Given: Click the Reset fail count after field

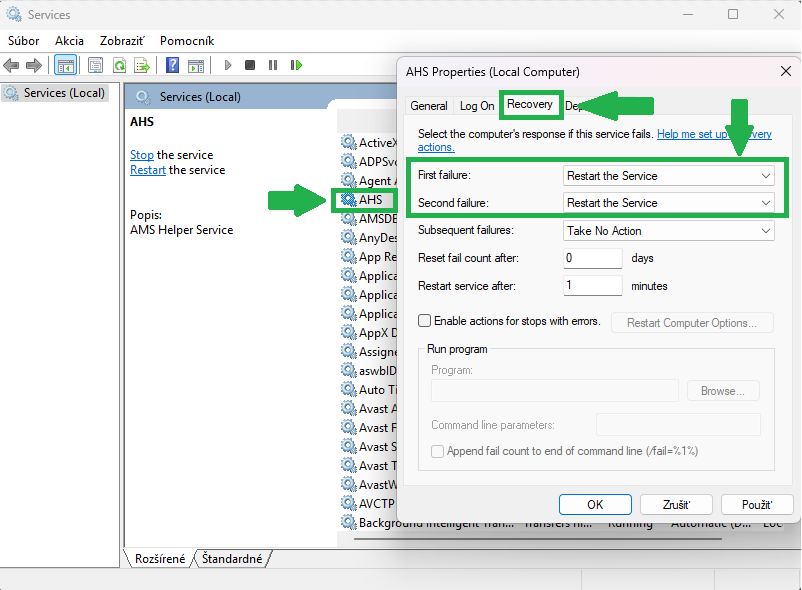Looking at the screenshot, I should (593, 258).
